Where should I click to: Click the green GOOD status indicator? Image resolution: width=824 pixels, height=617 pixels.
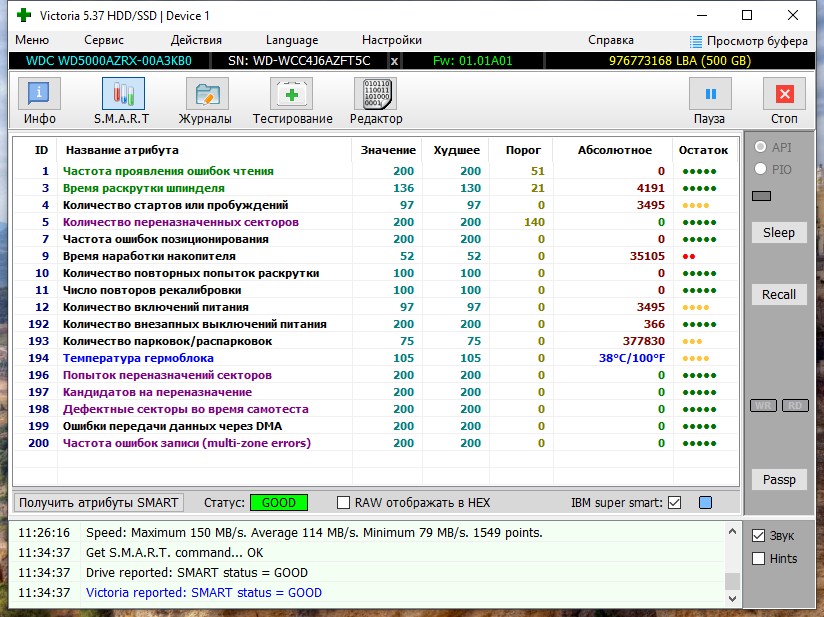[x=279, y=502]
